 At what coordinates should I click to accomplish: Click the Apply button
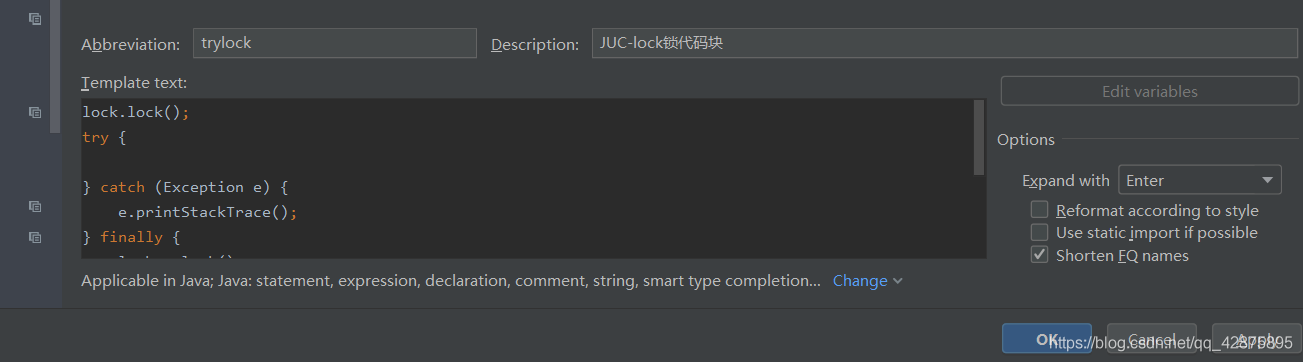click(x=1257, y=339)
